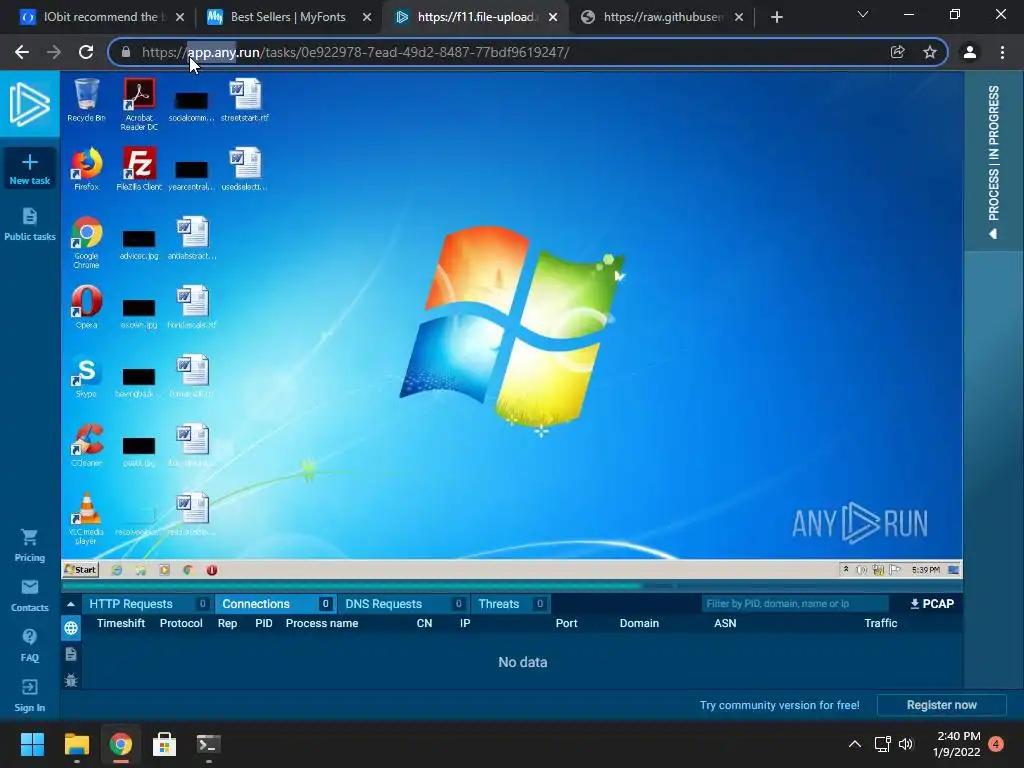This screenshot has width=1024, height=768.
Task: Click Acrobat Reader DC desktop icon
Action: (x=139, y=104)
